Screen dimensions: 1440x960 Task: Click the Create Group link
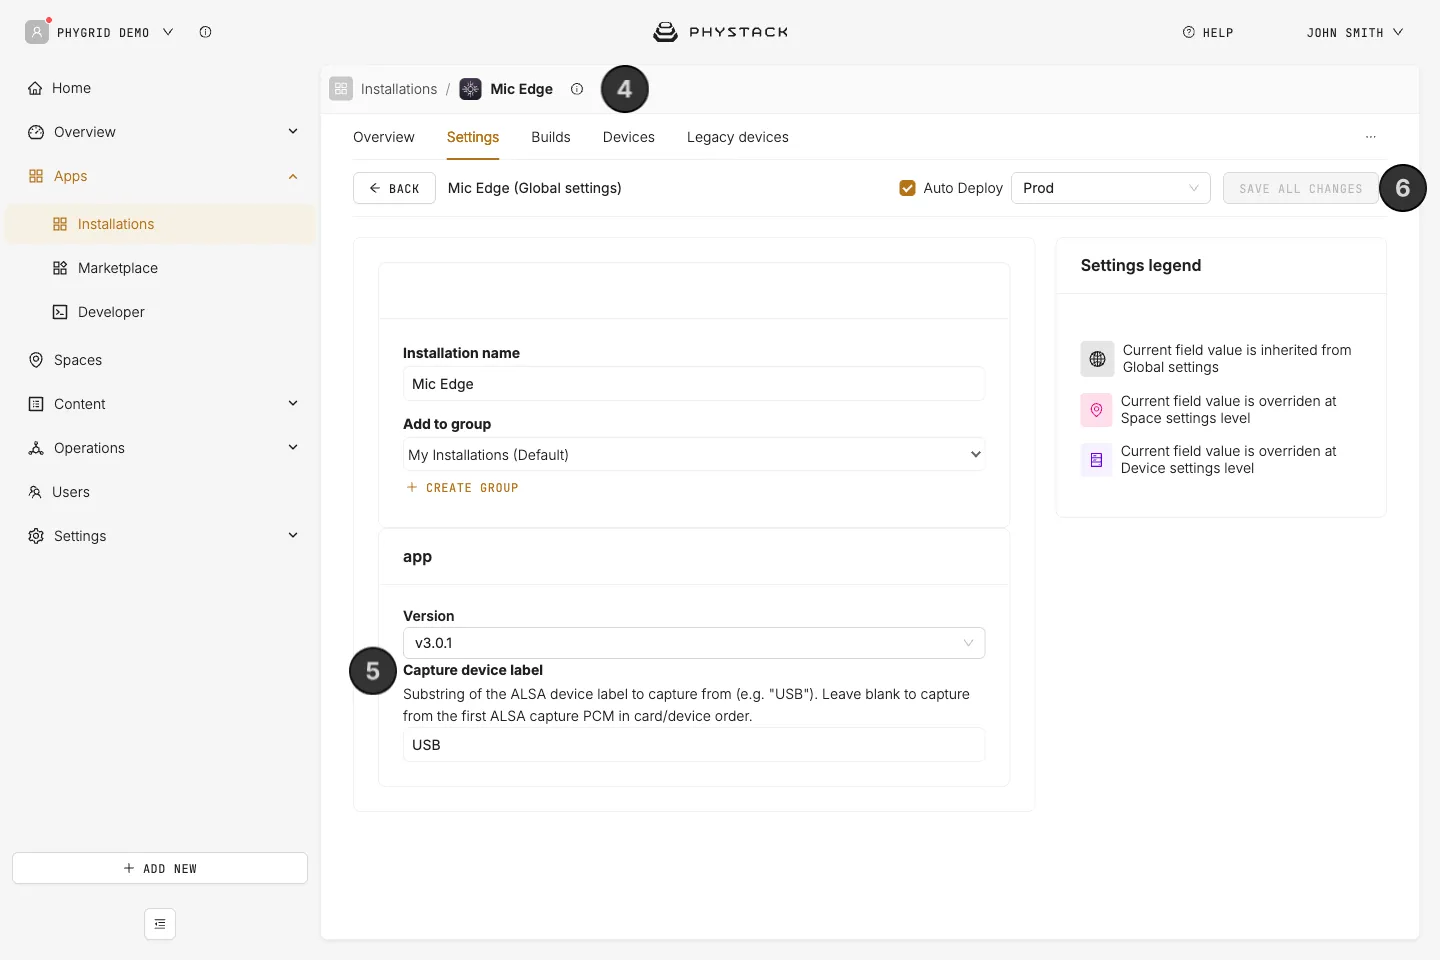pyautogui.click(x=462, y=488)
